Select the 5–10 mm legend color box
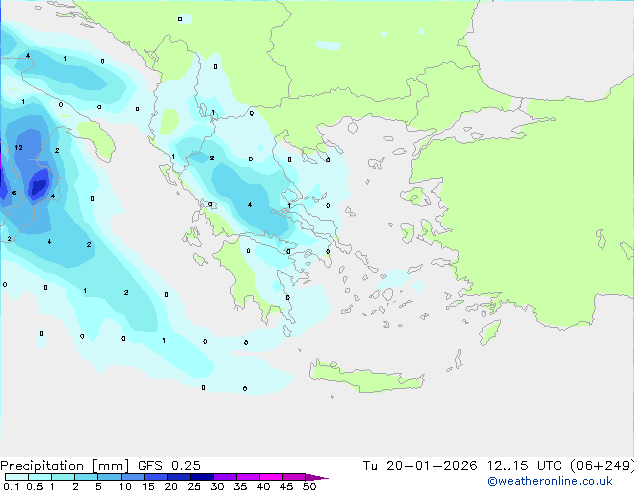The image size is (634, 490). tap(109, 477)
